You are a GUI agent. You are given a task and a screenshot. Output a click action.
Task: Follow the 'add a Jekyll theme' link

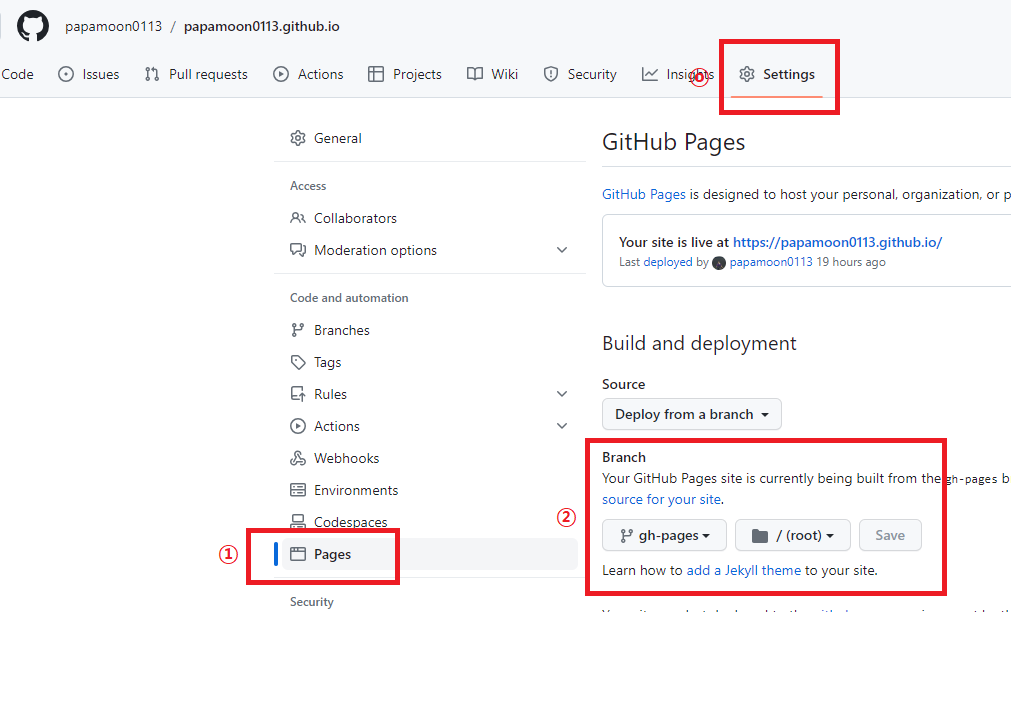(743, 570)
